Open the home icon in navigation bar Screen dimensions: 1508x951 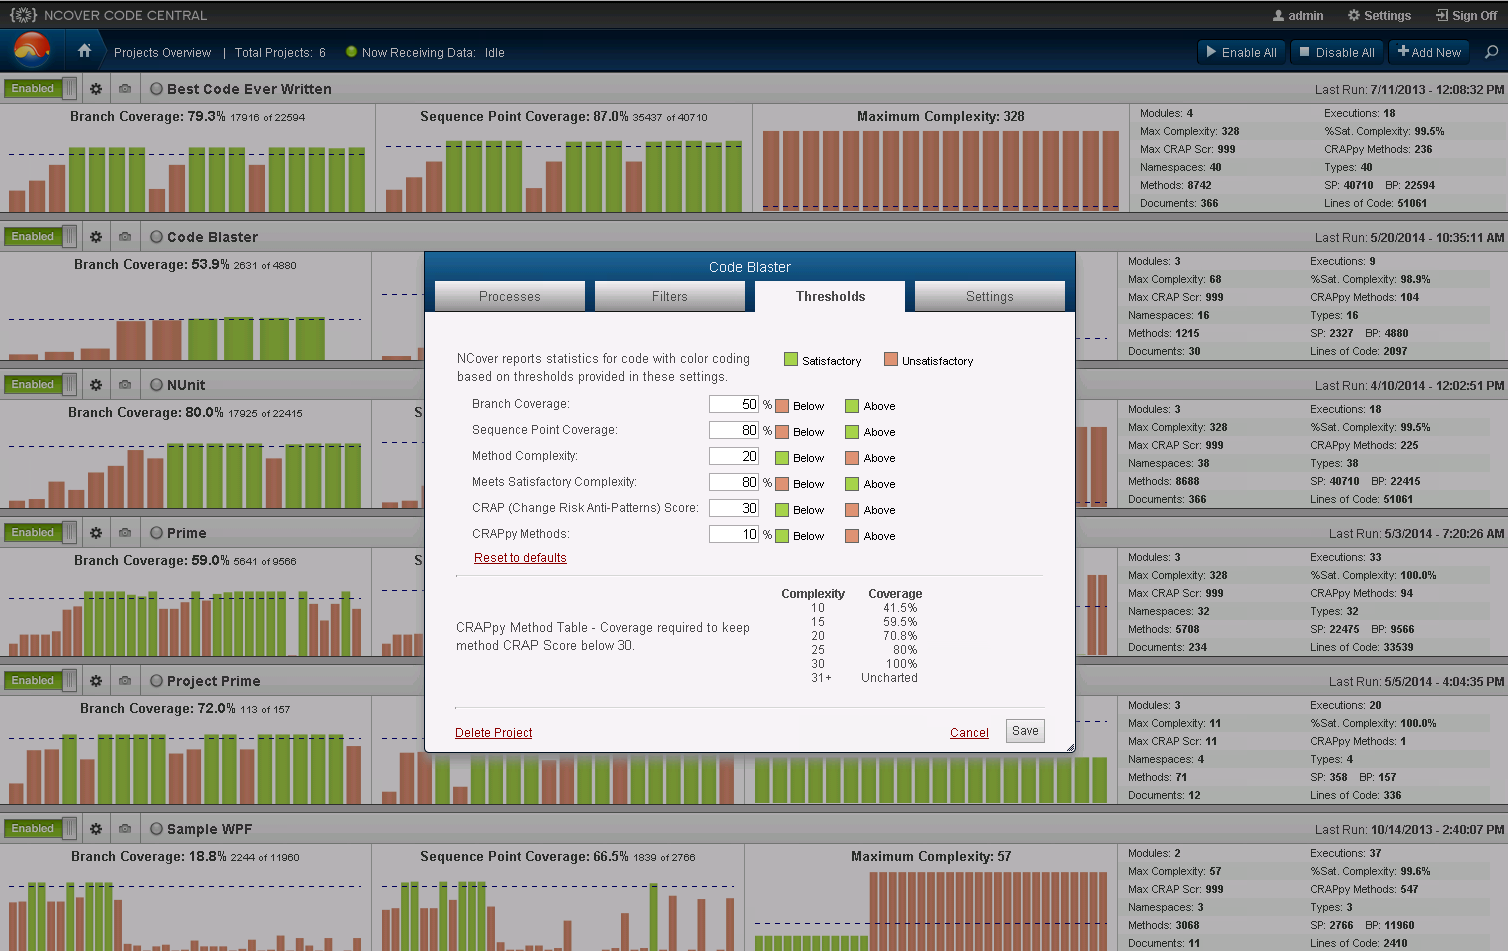[x=84, y=51]
